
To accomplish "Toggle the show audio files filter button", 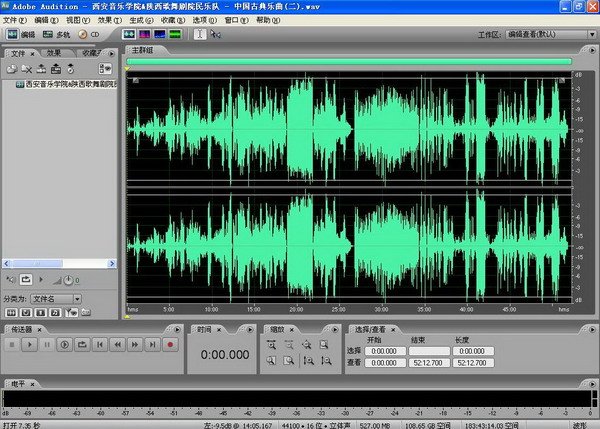I will click(12, 312).
